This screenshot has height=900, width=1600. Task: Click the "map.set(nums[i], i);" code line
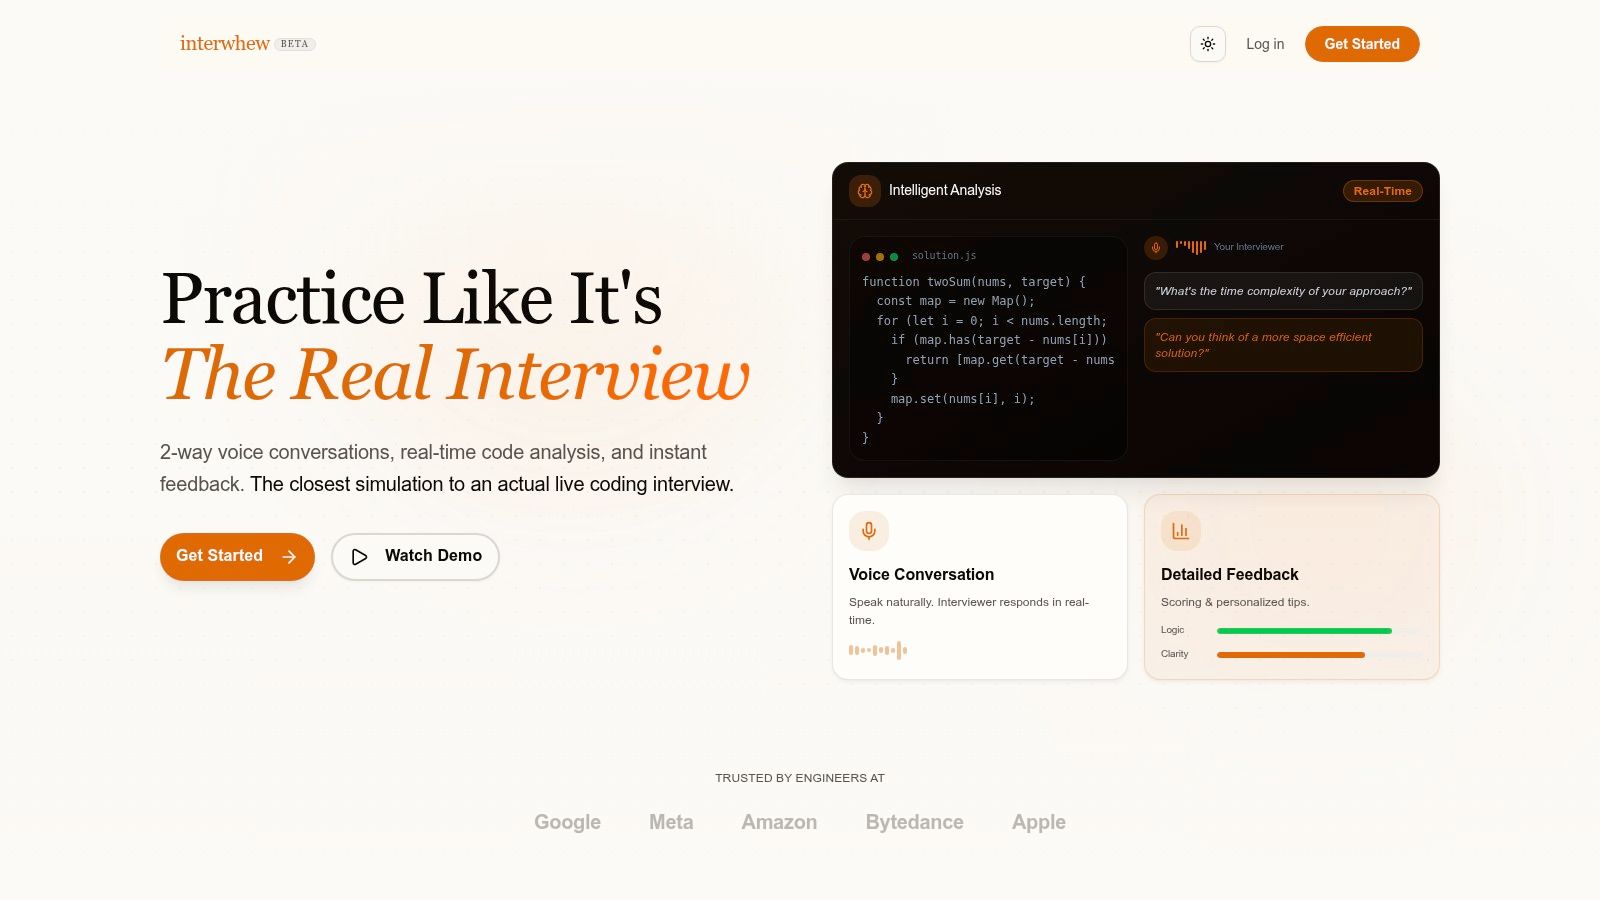tap(963, 399)
